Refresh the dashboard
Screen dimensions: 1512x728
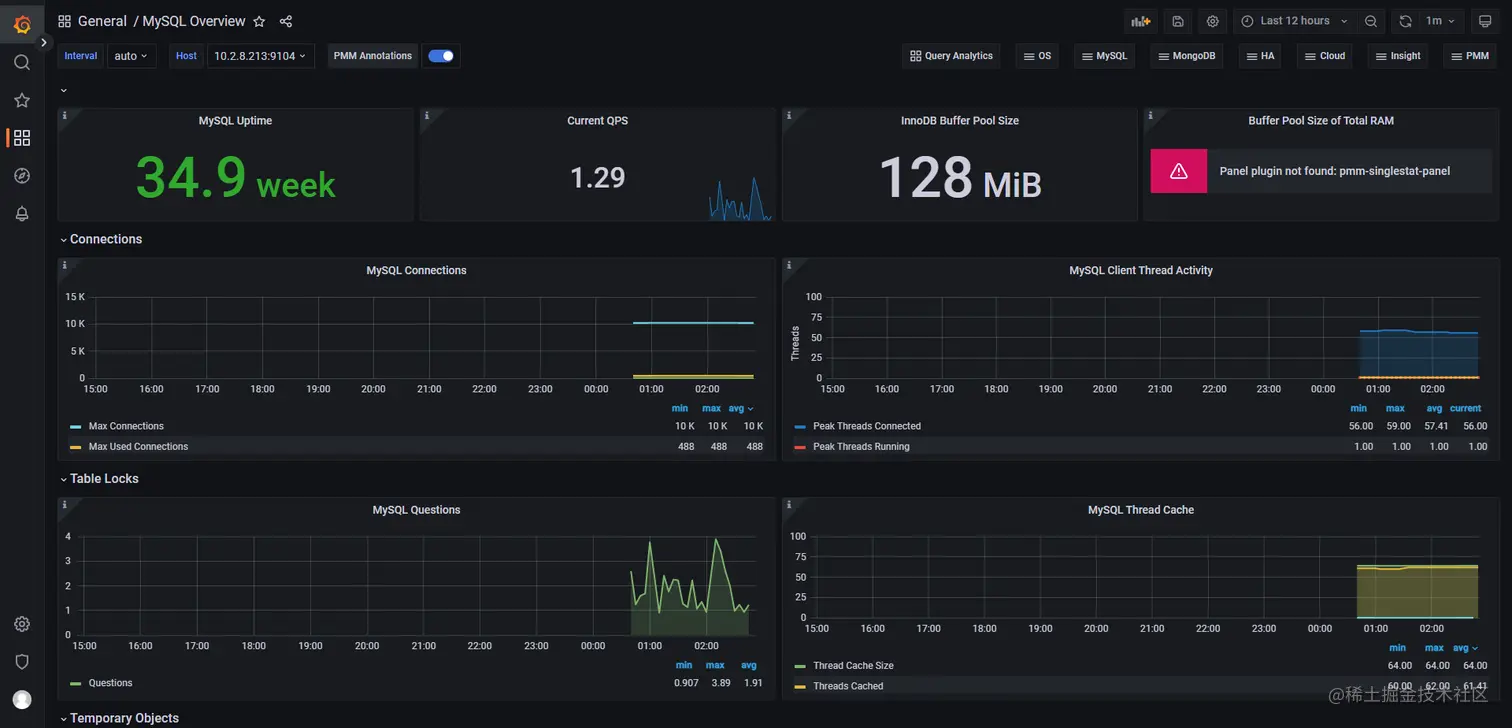pyautogui.click(x=1405, y=21)
